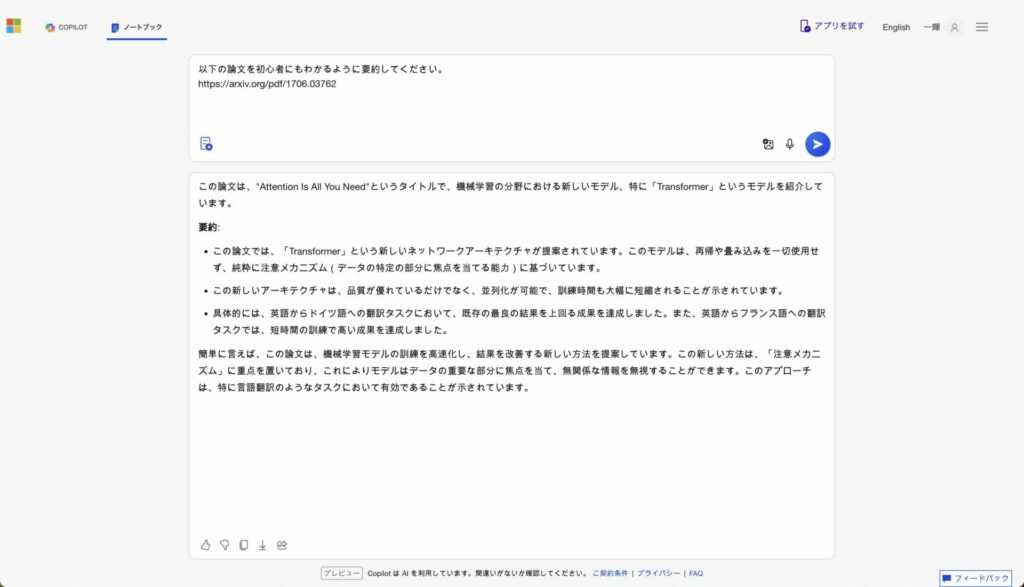Click inside the prompt text input area

[x=510, y=100]
